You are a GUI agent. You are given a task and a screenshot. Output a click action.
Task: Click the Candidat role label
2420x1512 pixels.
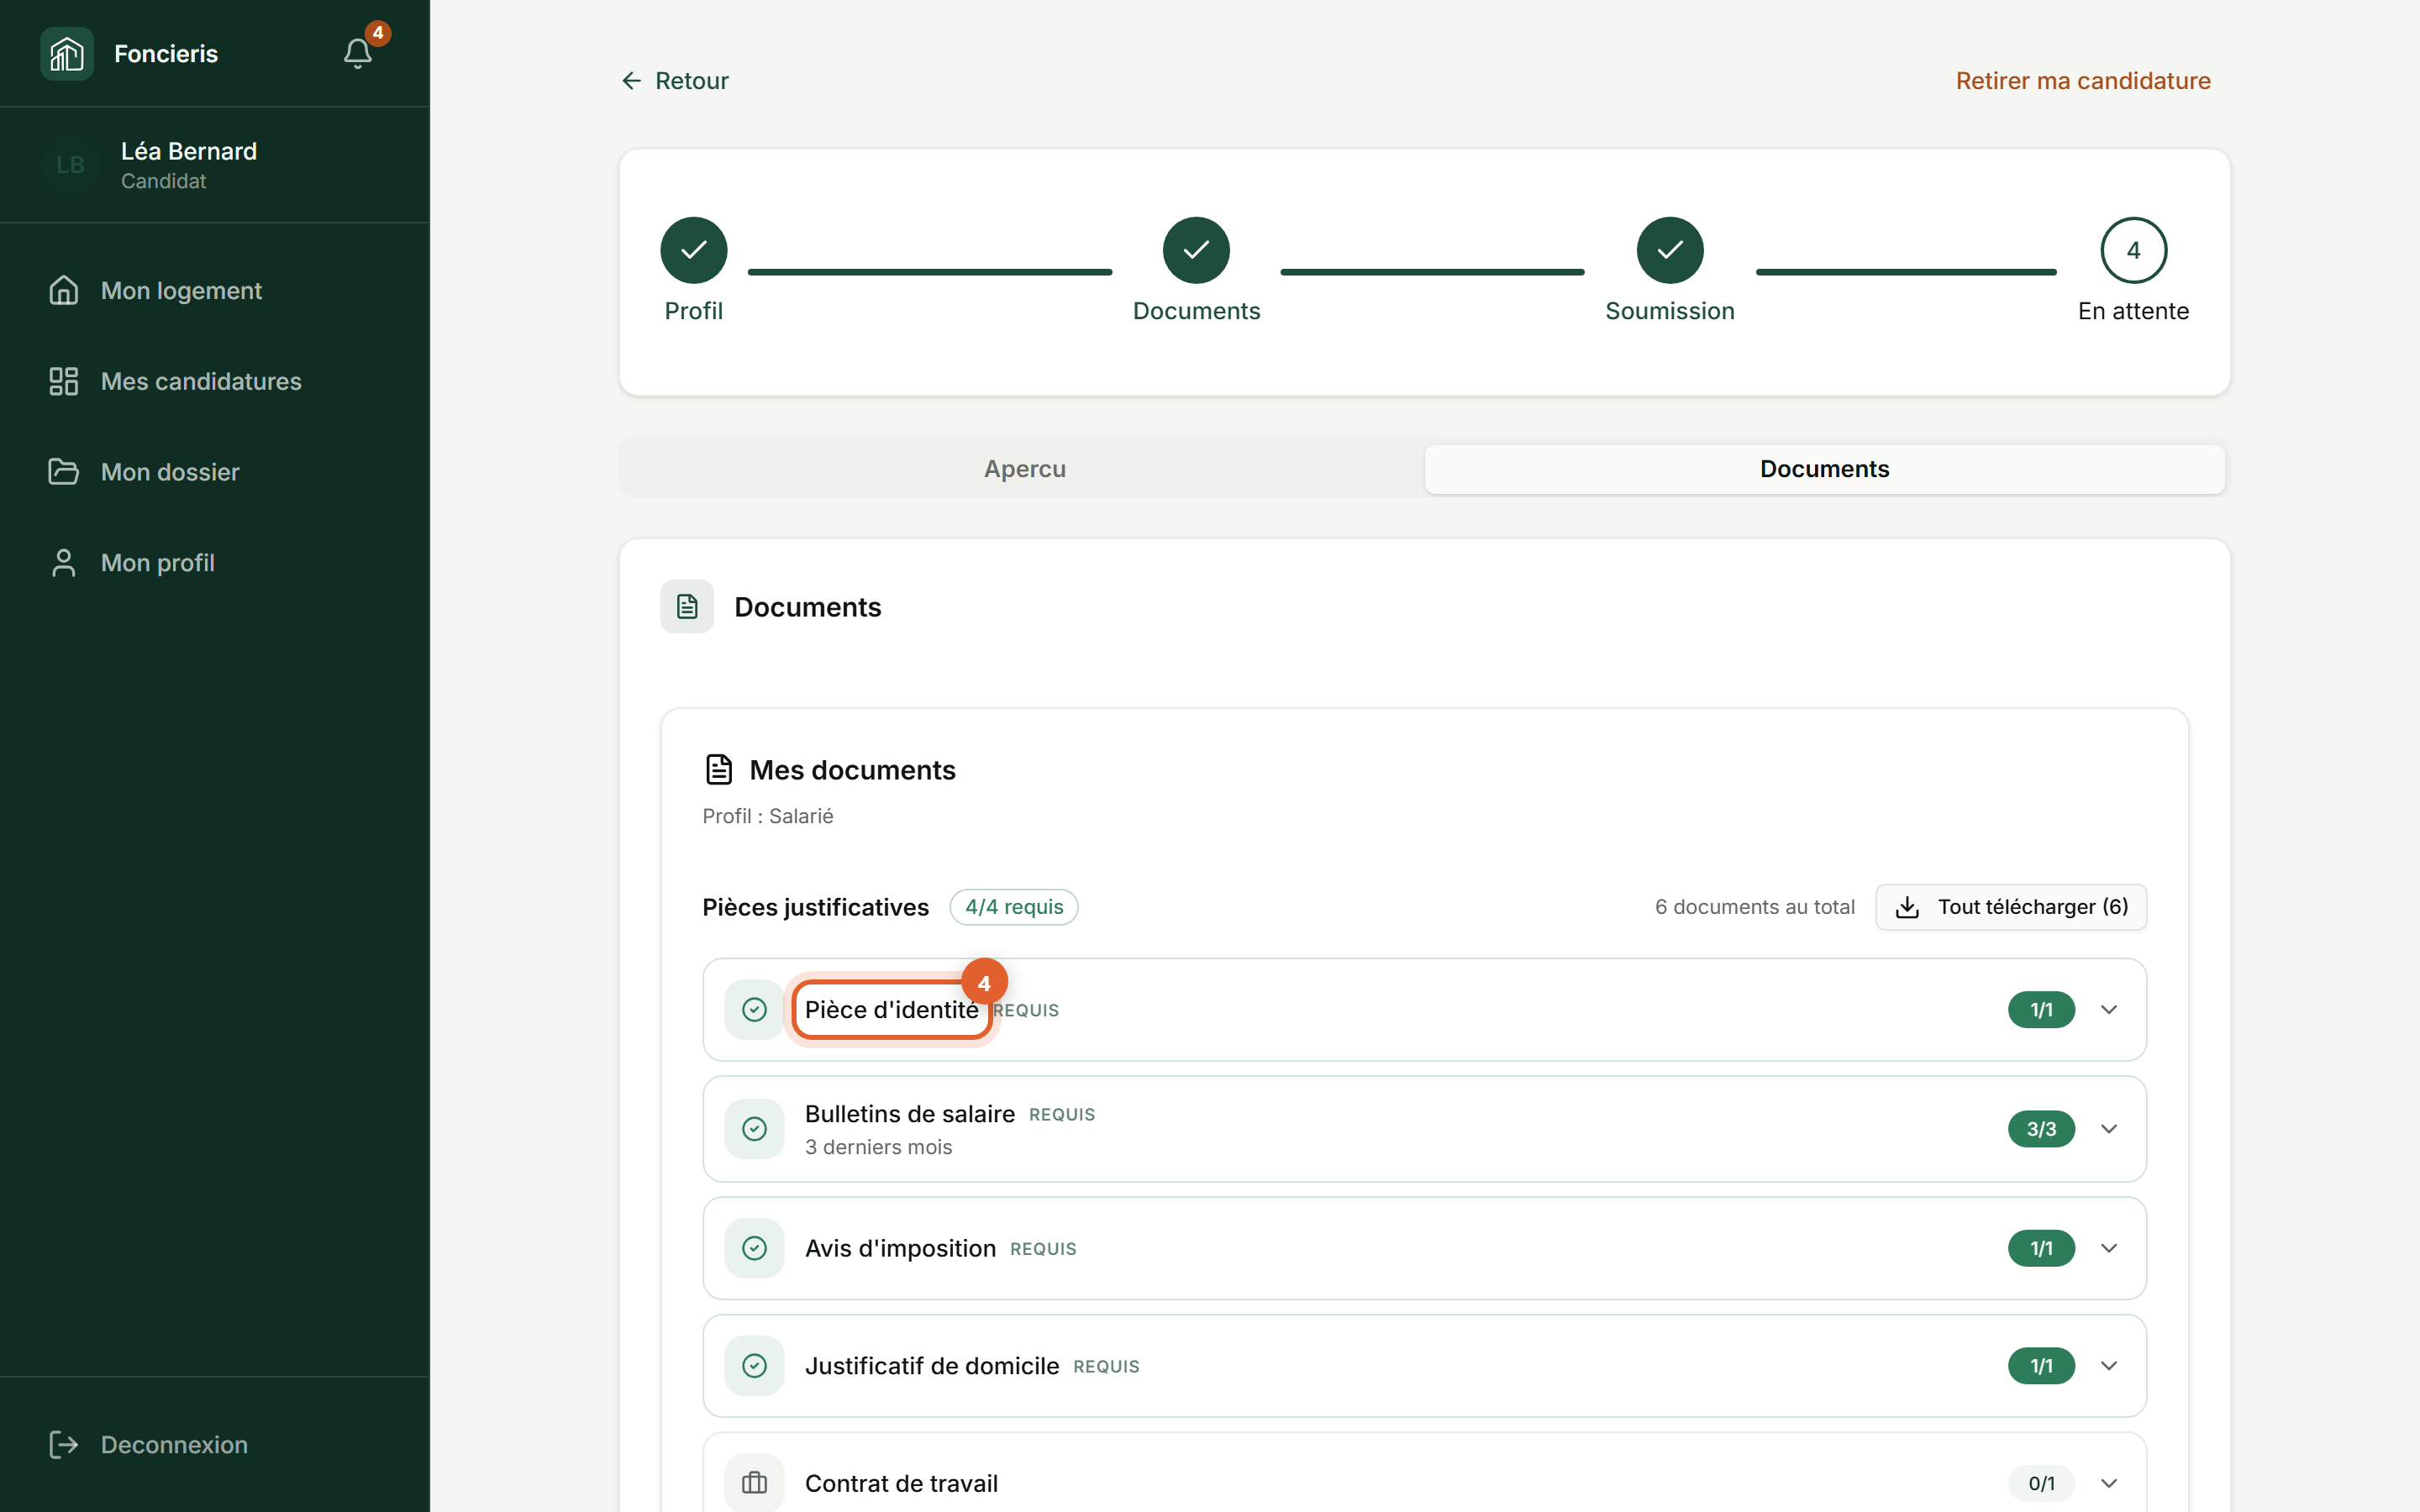[x=163, y=181]
